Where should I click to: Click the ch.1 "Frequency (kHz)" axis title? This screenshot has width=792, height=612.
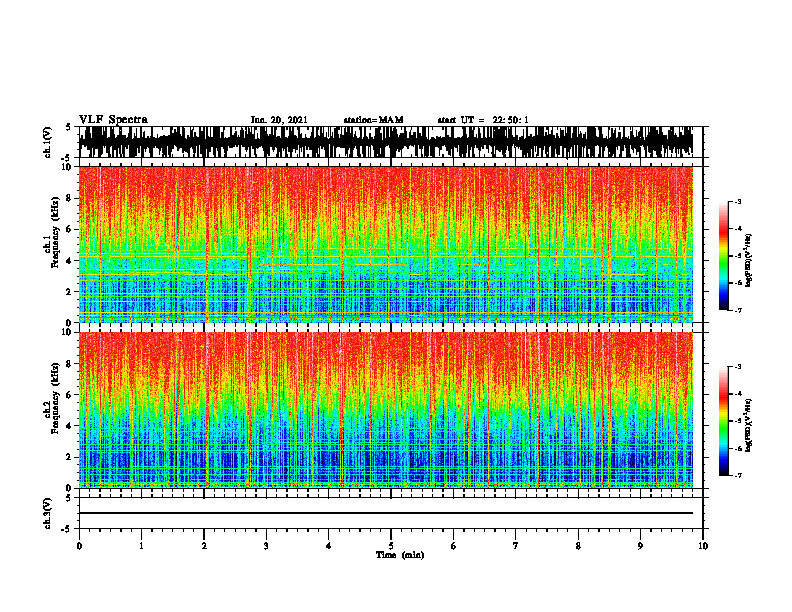pyautogui.click(x=55, y=232)
